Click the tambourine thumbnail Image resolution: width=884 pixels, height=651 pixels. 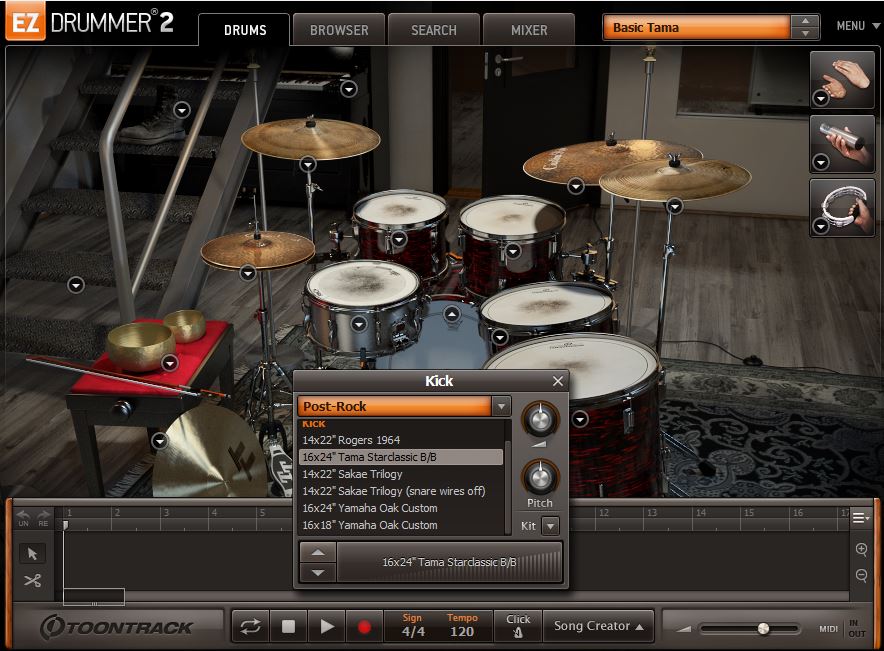pos(842,207)
